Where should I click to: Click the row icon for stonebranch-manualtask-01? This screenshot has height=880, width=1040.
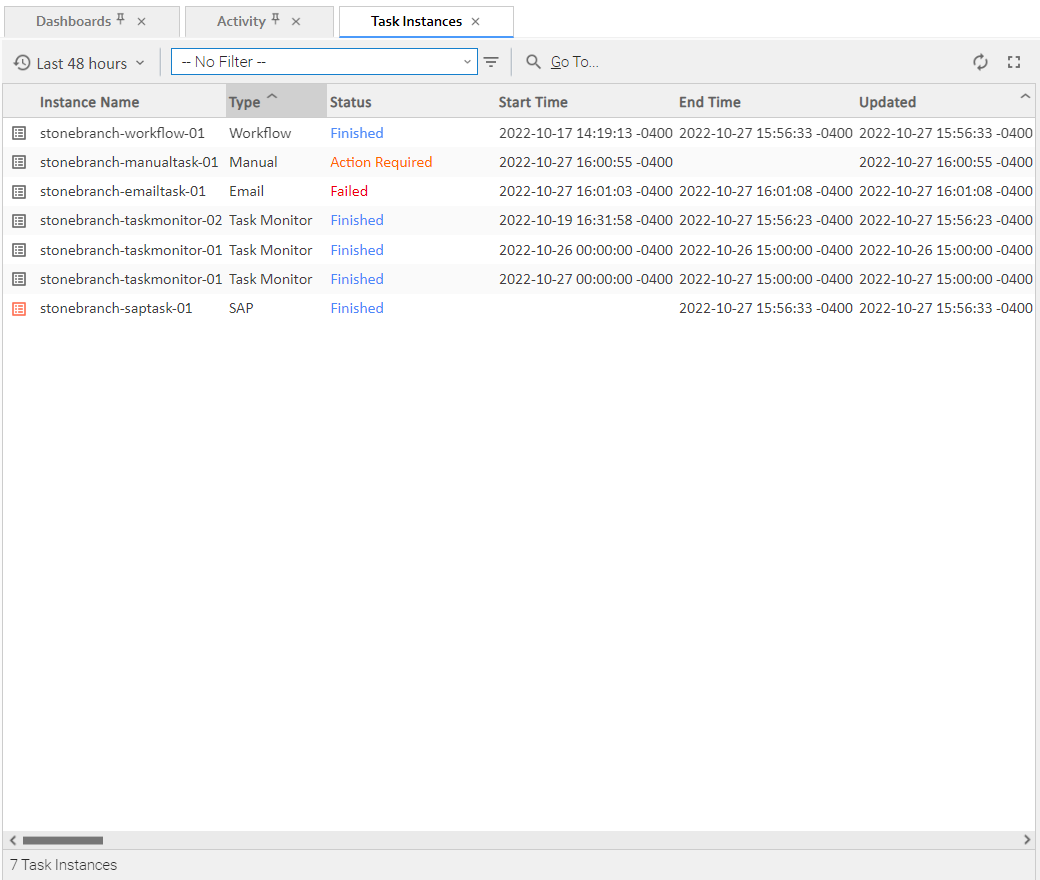(19, 162)
